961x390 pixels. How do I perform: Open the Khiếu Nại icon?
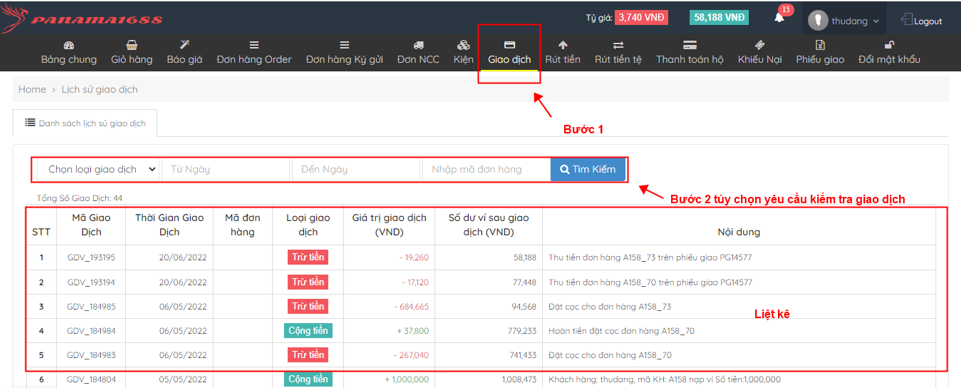coord(760,45)
